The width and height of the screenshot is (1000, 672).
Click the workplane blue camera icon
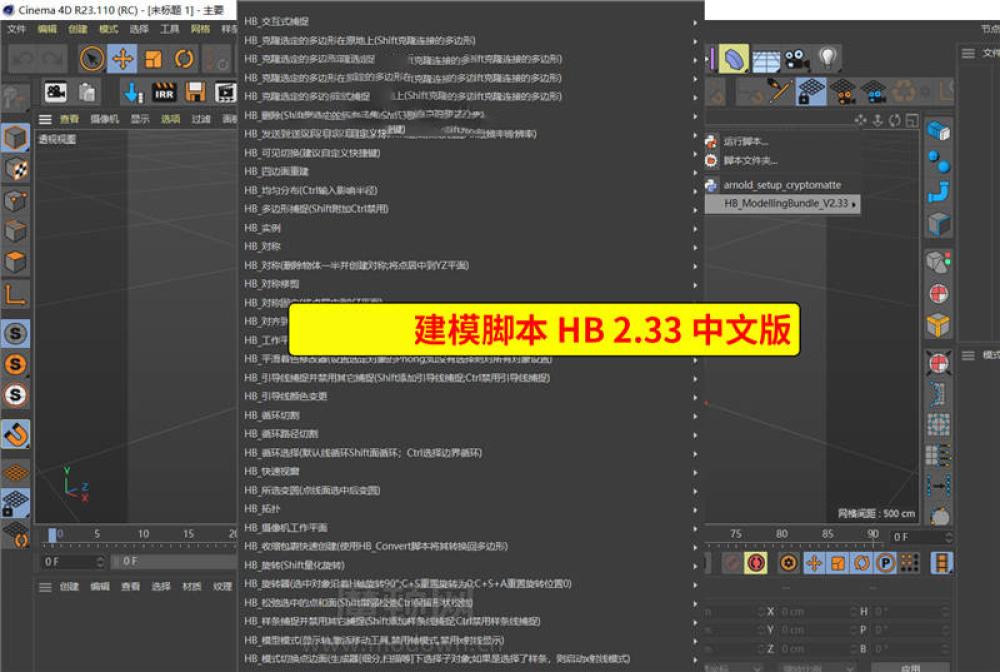pos(874,92)
